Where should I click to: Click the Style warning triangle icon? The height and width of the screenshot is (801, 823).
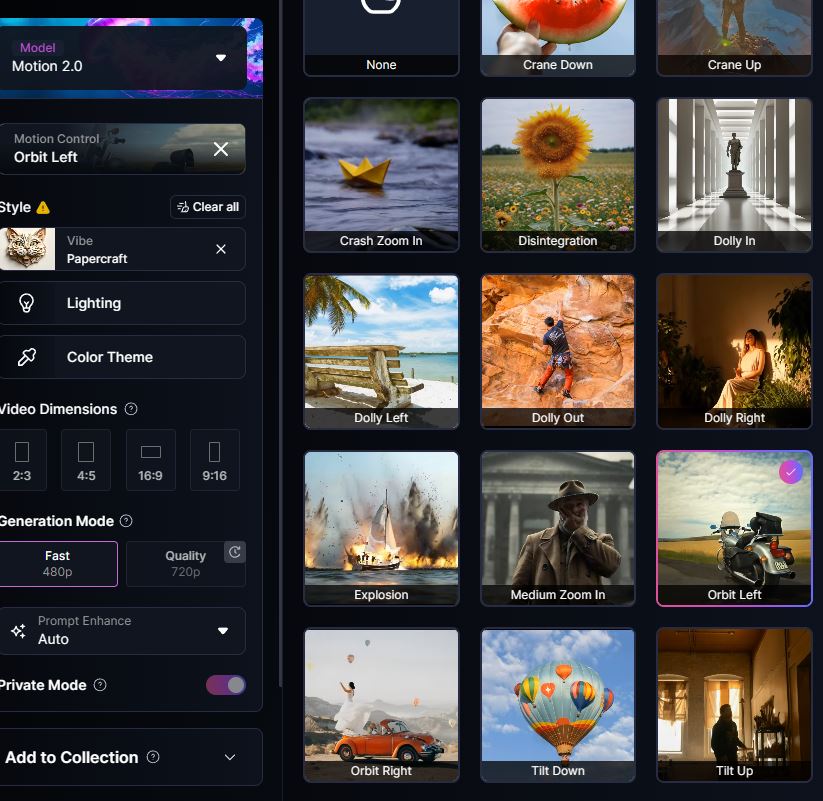tap(43, 208)
